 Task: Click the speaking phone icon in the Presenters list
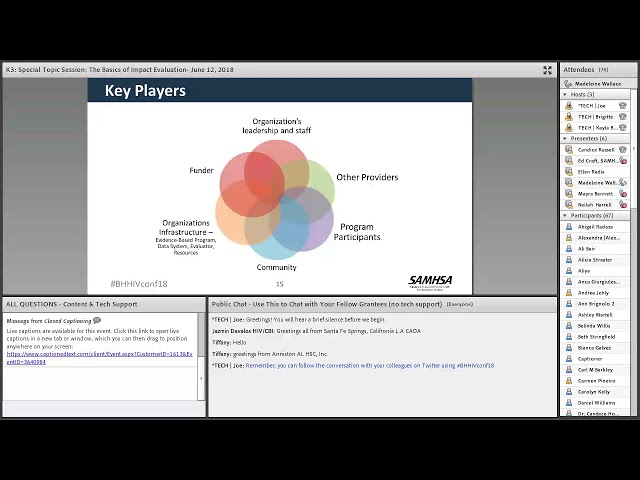[x=623, y=182]
